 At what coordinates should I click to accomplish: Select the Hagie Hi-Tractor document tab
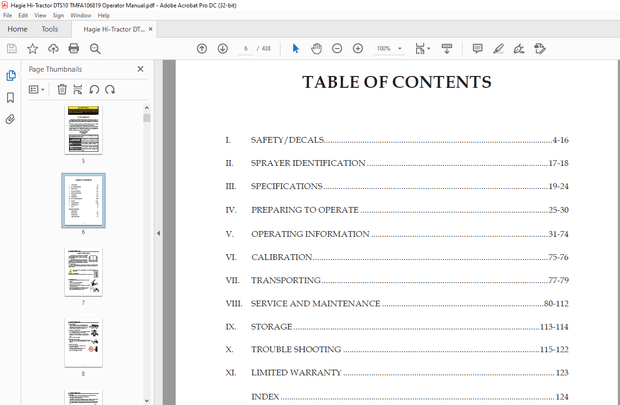coord(113,29)
